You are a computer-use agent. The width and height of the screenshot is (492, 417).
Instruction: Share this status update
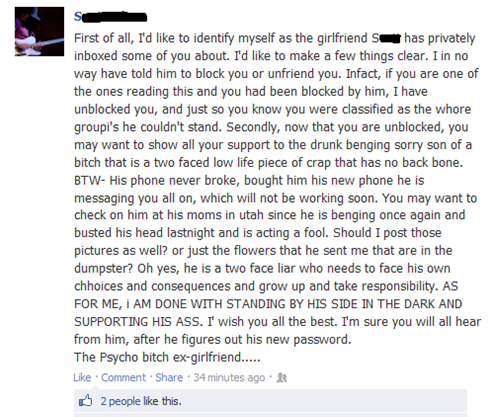tap(169, 377)
